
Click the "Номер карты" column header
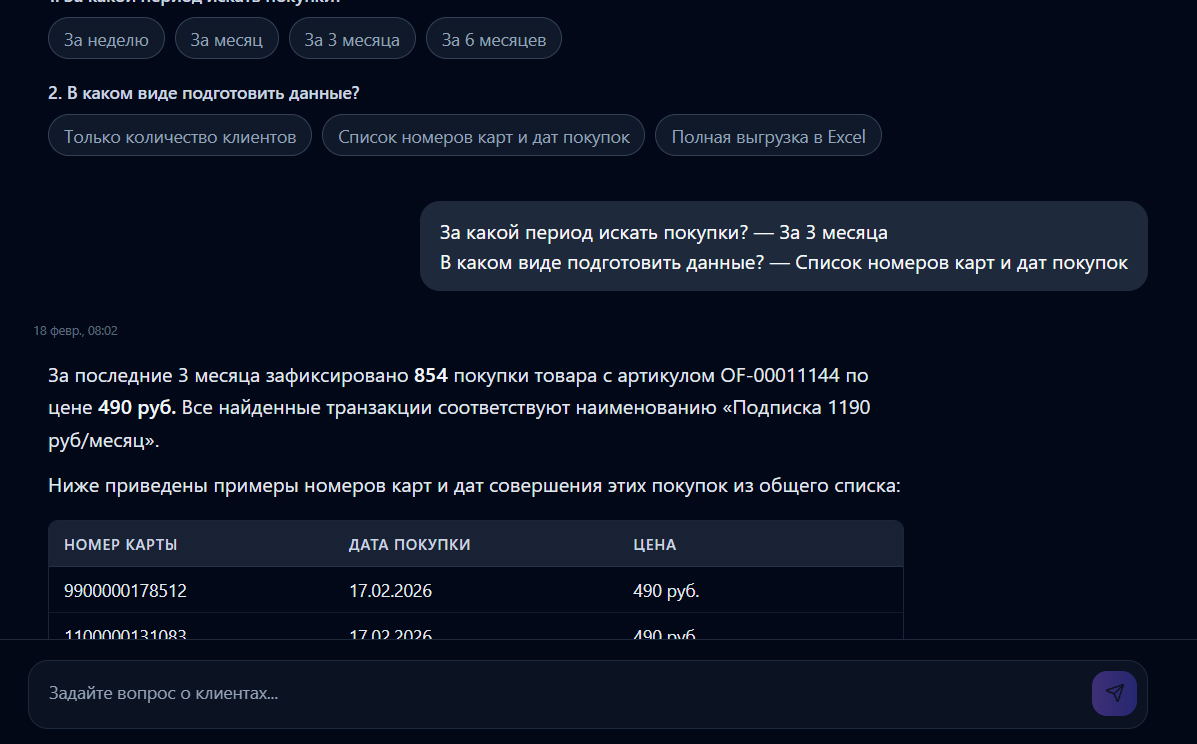[x=121, y=545]
